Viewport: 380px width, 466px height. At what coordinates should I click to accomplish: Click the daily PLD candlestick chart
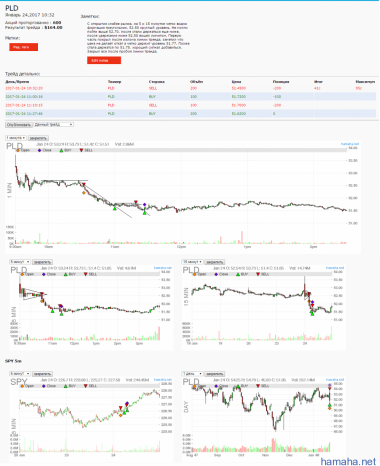[263, 409]
